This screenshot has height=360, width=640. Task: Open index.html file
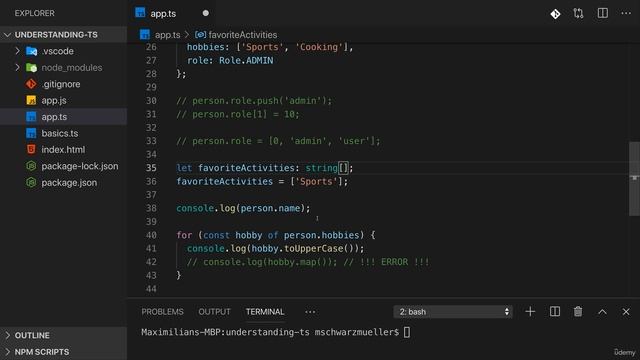(x=63, y=150)
